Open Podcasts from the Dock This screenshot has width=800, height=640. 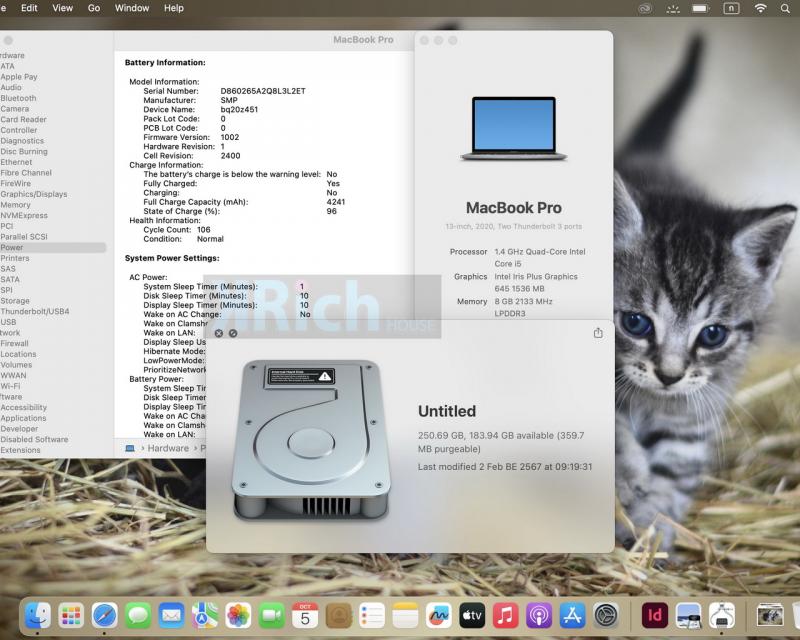tap(539, 616)
